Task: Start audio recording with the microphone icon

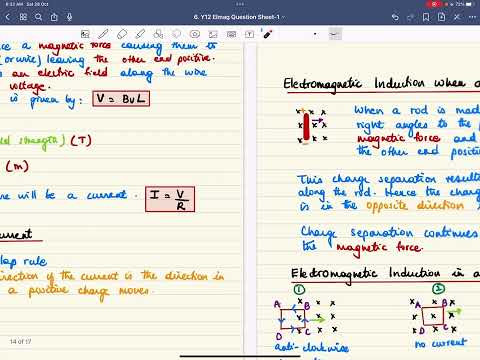Action: point(69,17)
